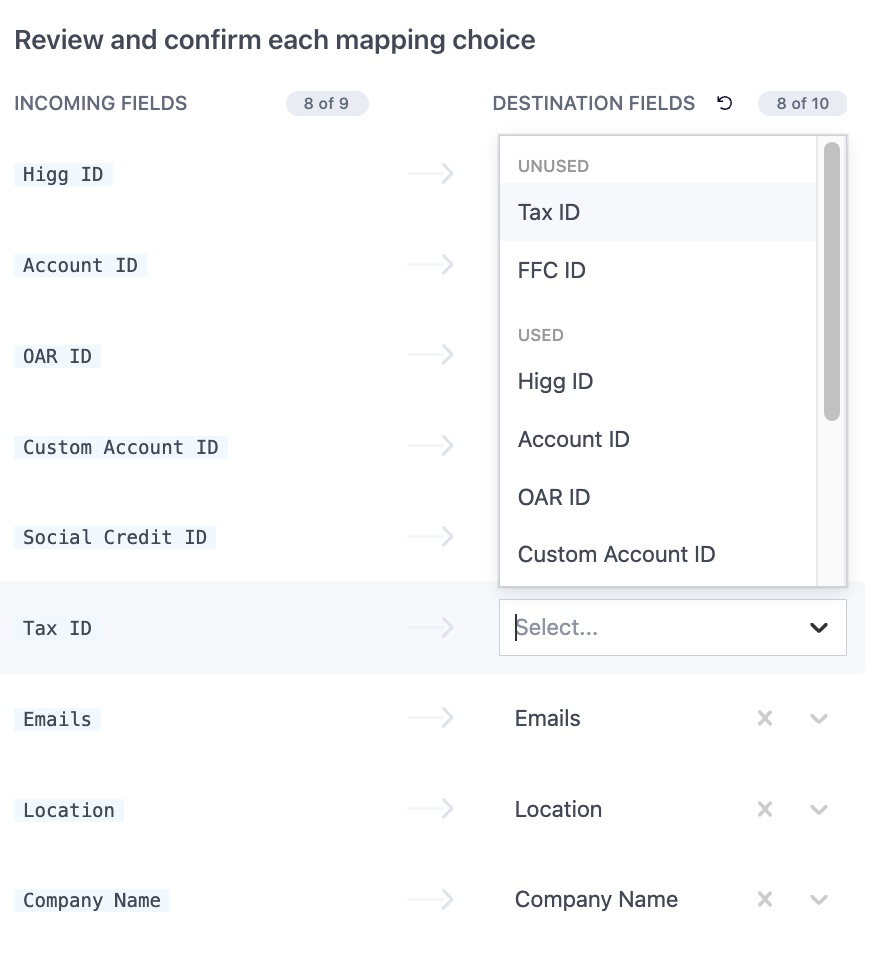Expand the Company Name destination dropdown
The height and width of the screenshot is (962, 890).
point(819,900)
